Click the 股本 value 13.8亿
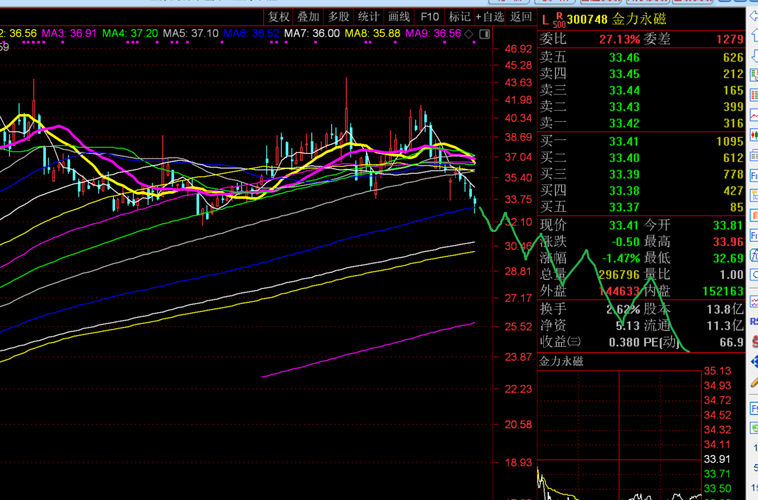Viewport: 758px width, 500px height. pos(725,309)
